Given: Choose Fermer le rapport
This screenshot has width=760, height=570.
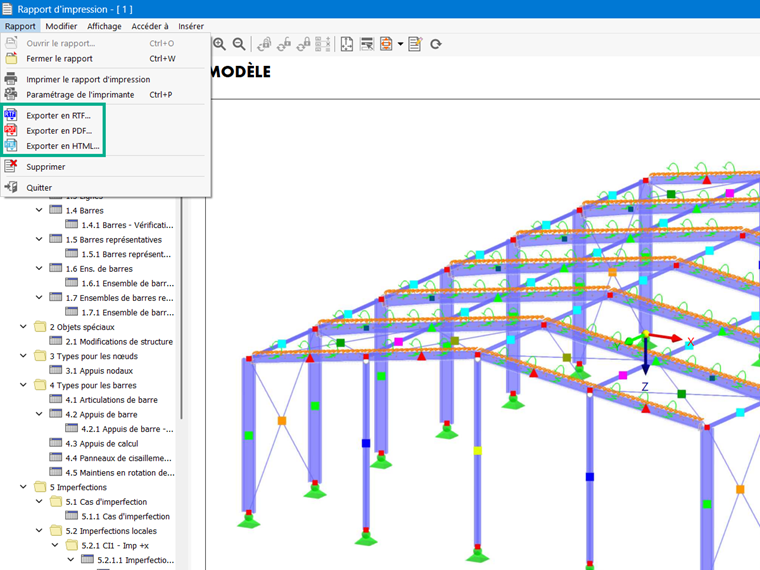Looking at the screenshot, I should [106, 59].
